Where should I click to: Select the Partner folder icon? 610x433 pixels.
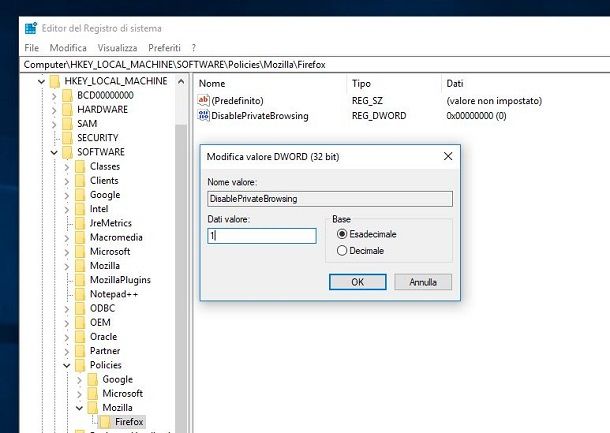coord(80,351)
